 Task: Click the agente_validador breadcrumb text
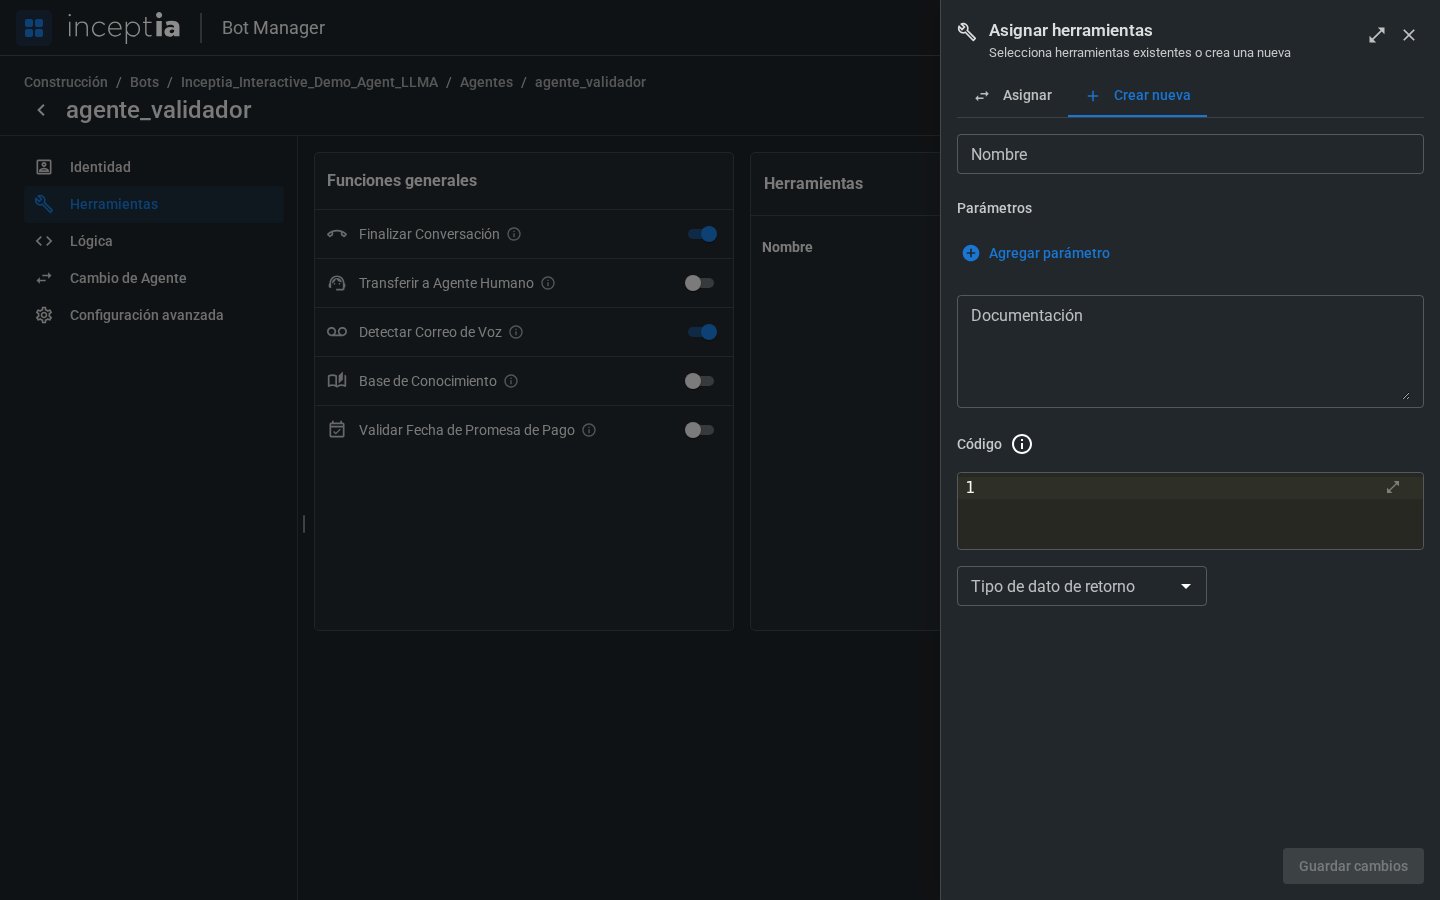click(x=590, y=82)
